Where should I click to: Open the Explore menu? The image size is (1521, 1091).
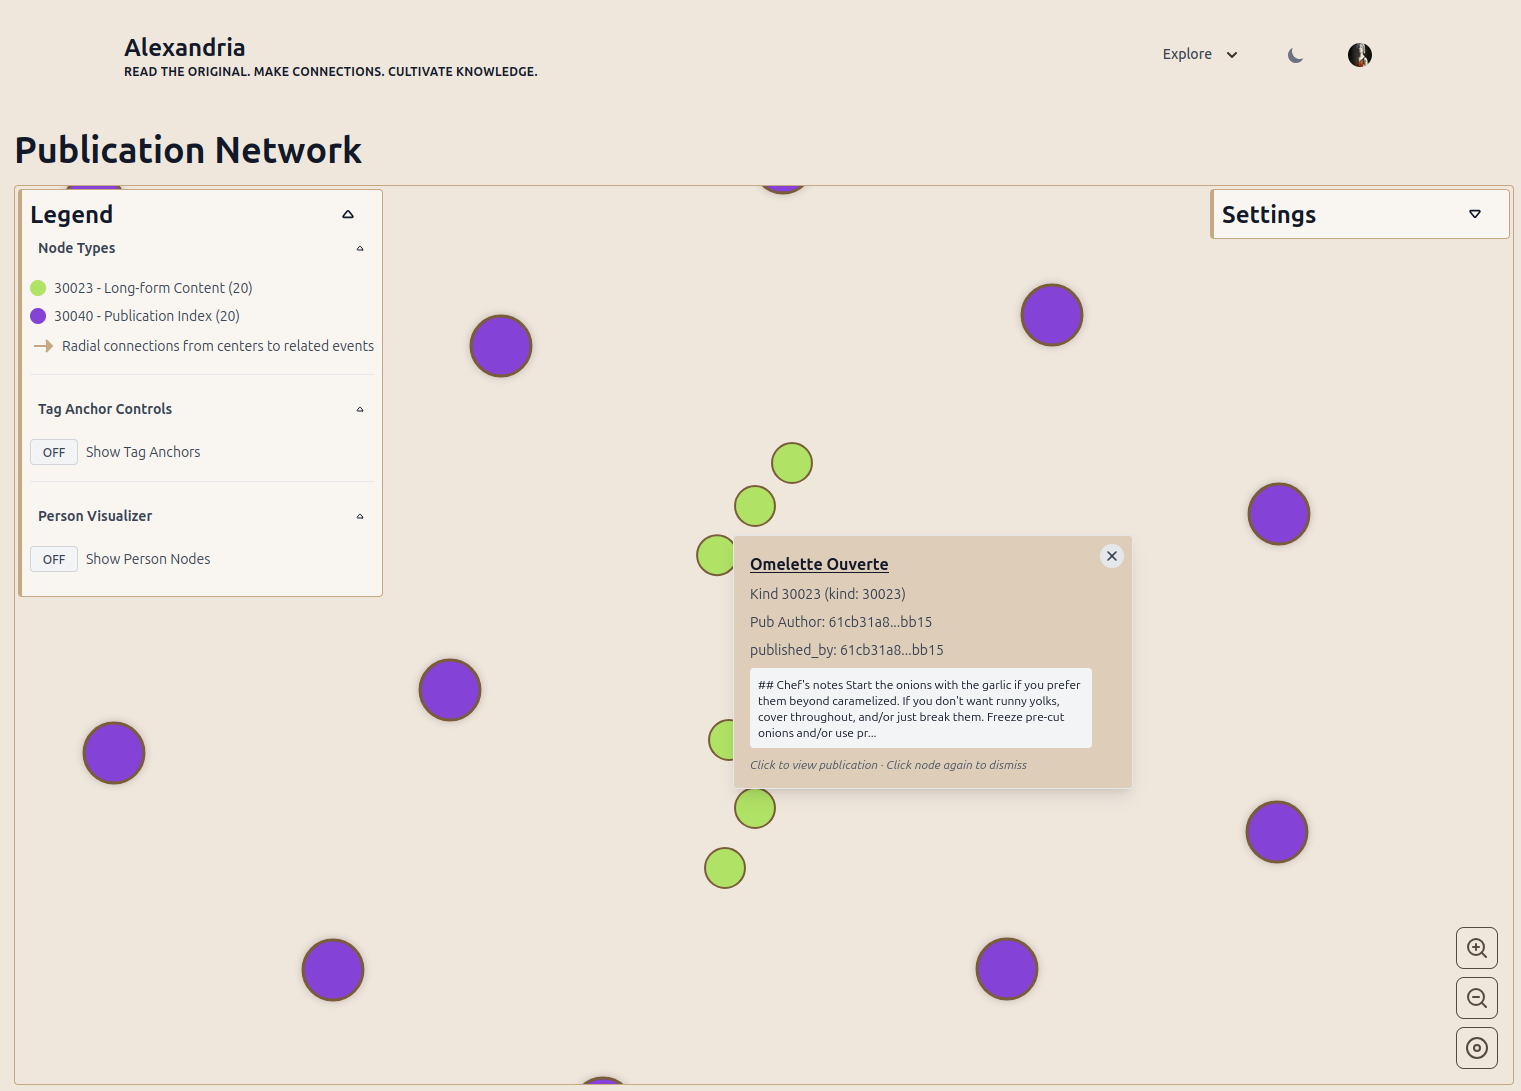pos(1199,54)
